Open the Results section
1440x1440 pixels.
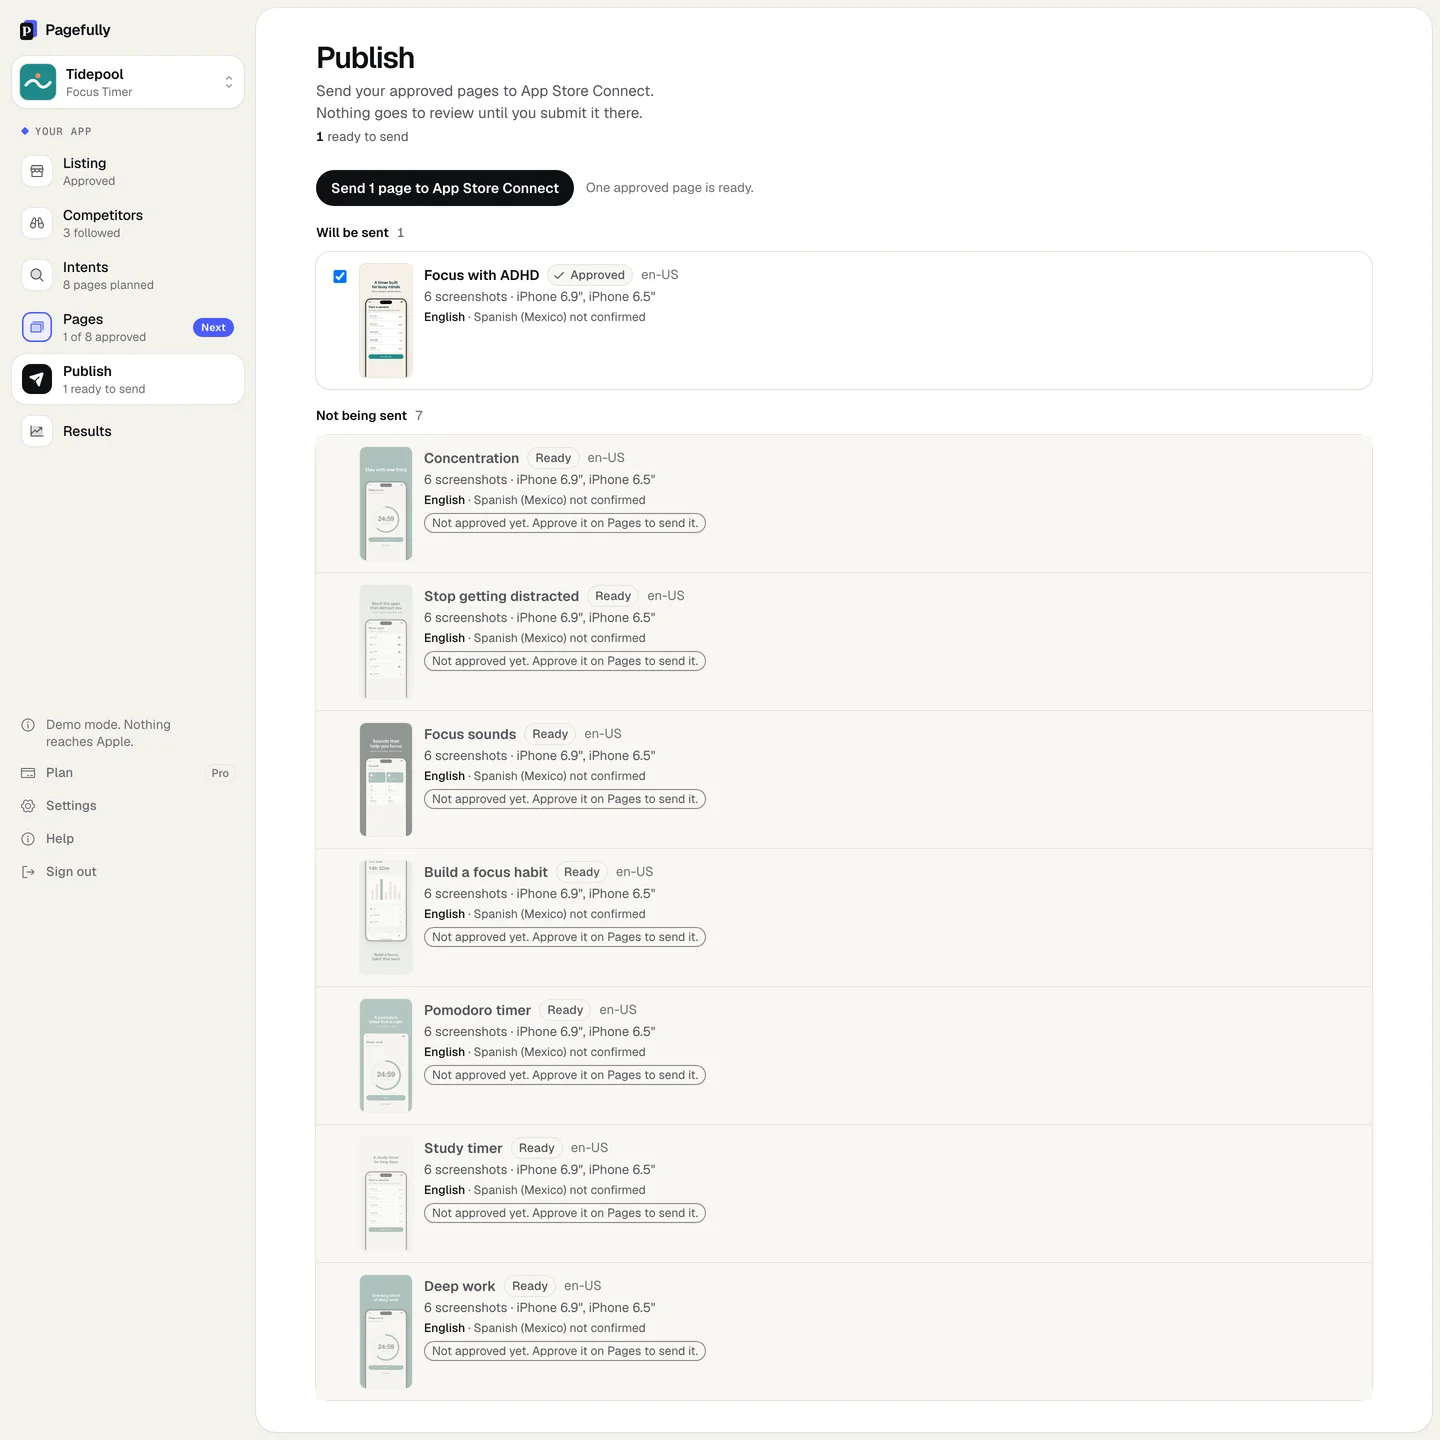128,431
